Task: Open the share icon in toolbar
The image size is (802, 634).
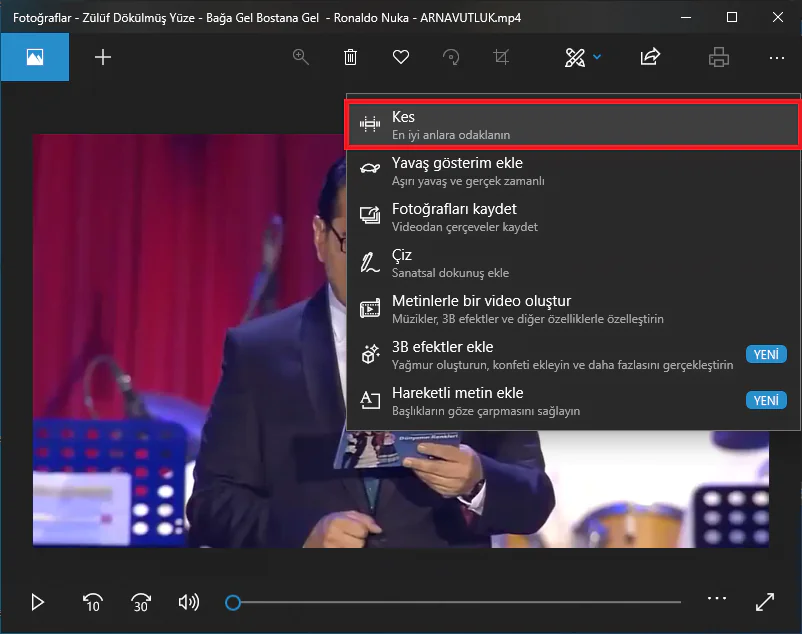Action: coord(650,57)
